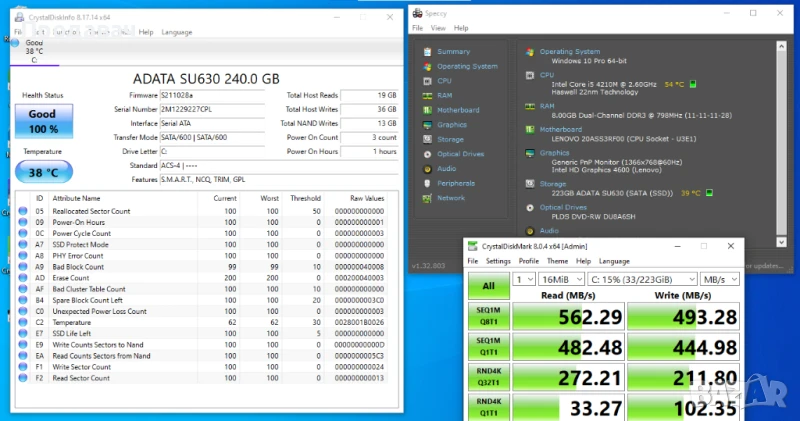
Task: Open Summary section in Speccy sidebar
Action: 452,51
